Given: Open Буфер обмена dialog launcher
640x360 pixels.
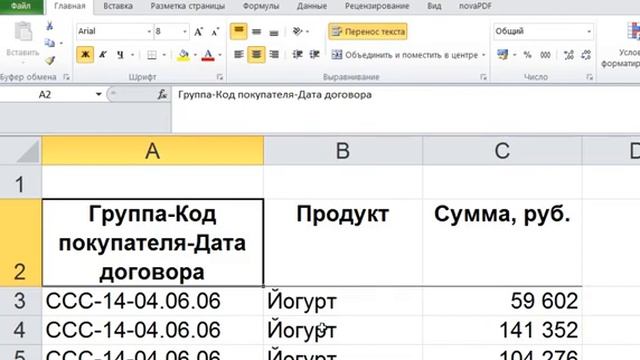Looking at the screenshot, I should [x=66, y=77].
